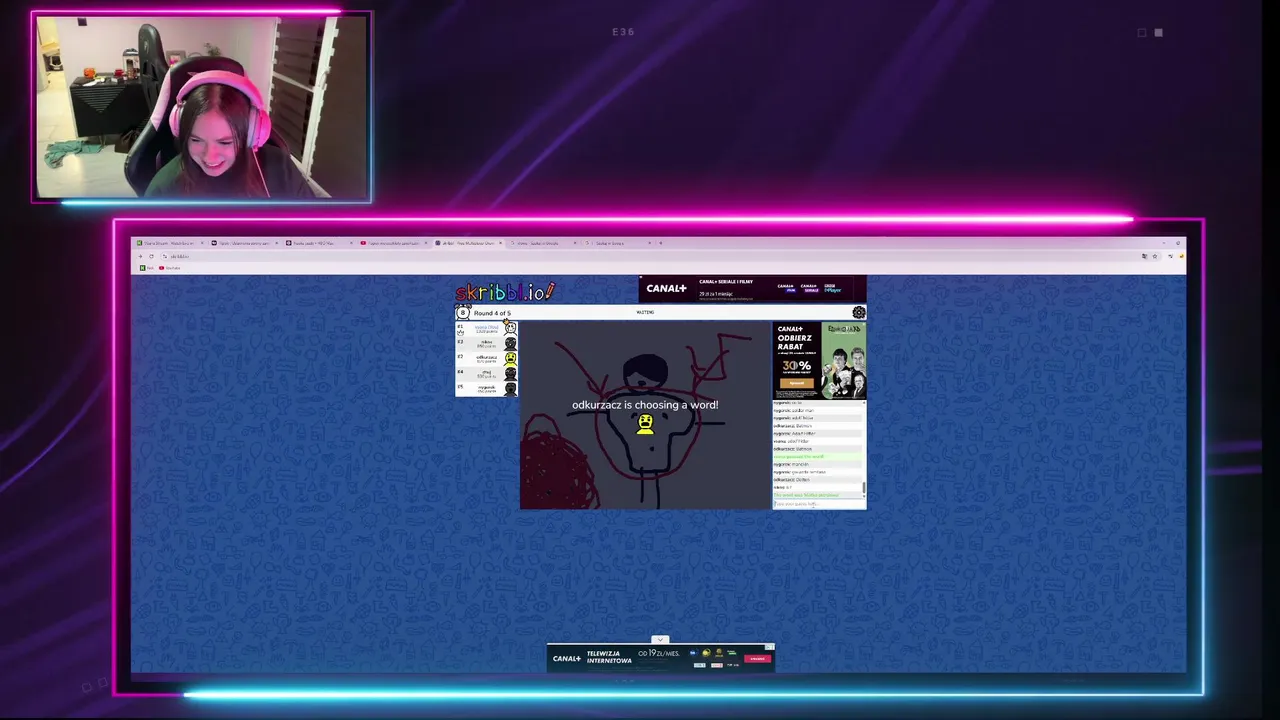Close the bottom CANAL+ ad banner
Screen dimensions: 1280x720
point(770,647)
